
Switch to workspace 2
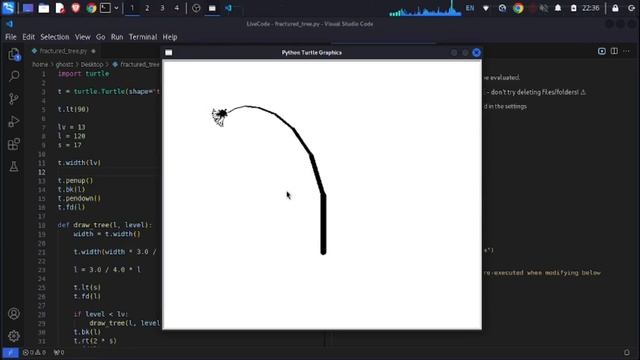(x=147, y=8)
